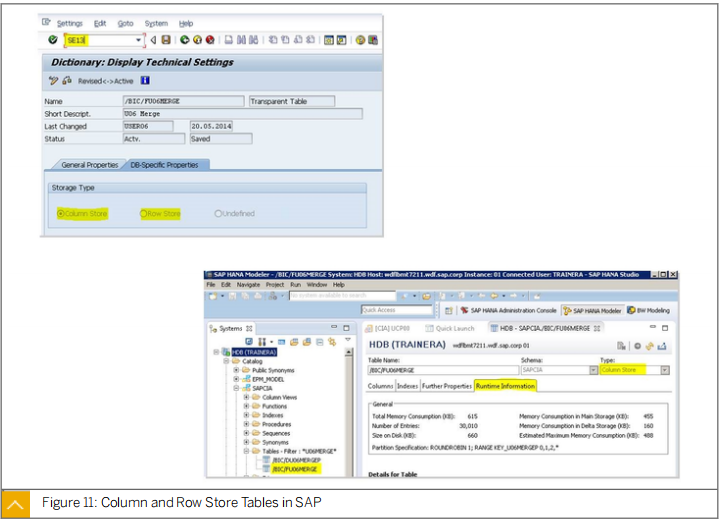Click the green Back arrow icon

coord(184,40)
